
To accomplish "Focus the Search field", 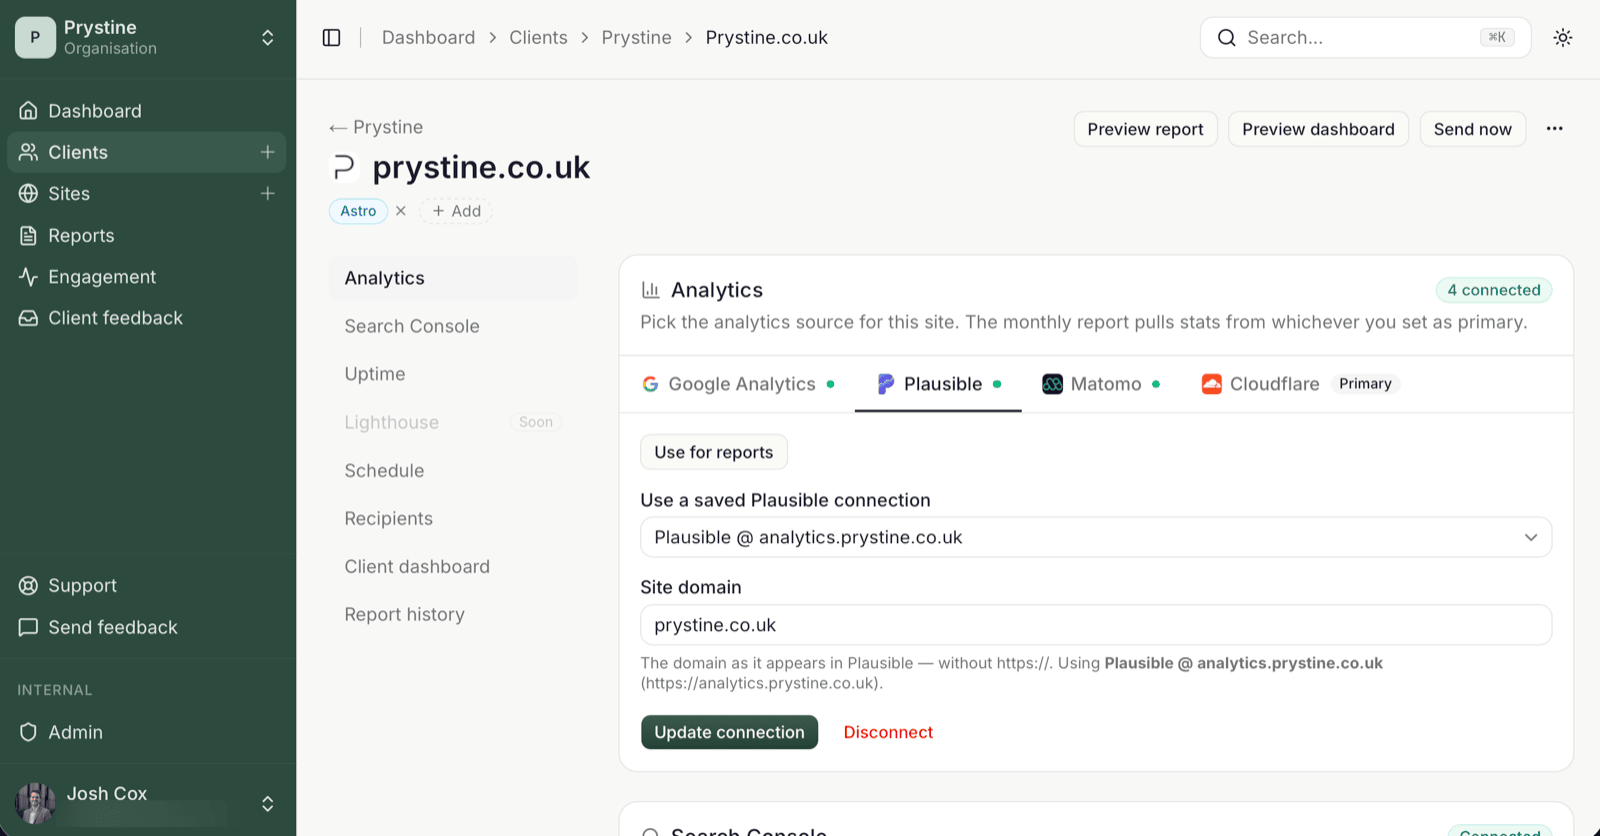I will pos(1365,38).
